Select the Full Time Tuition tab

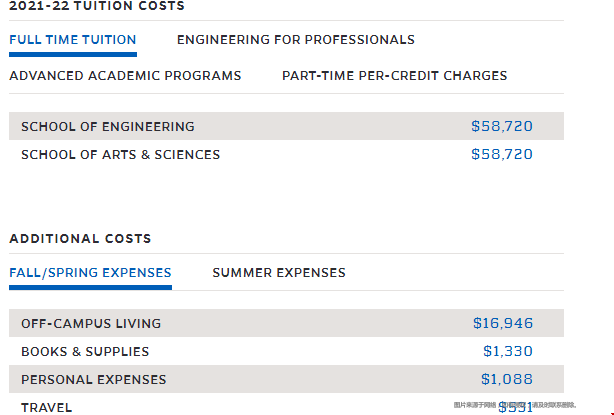click(x=73, y=40)
